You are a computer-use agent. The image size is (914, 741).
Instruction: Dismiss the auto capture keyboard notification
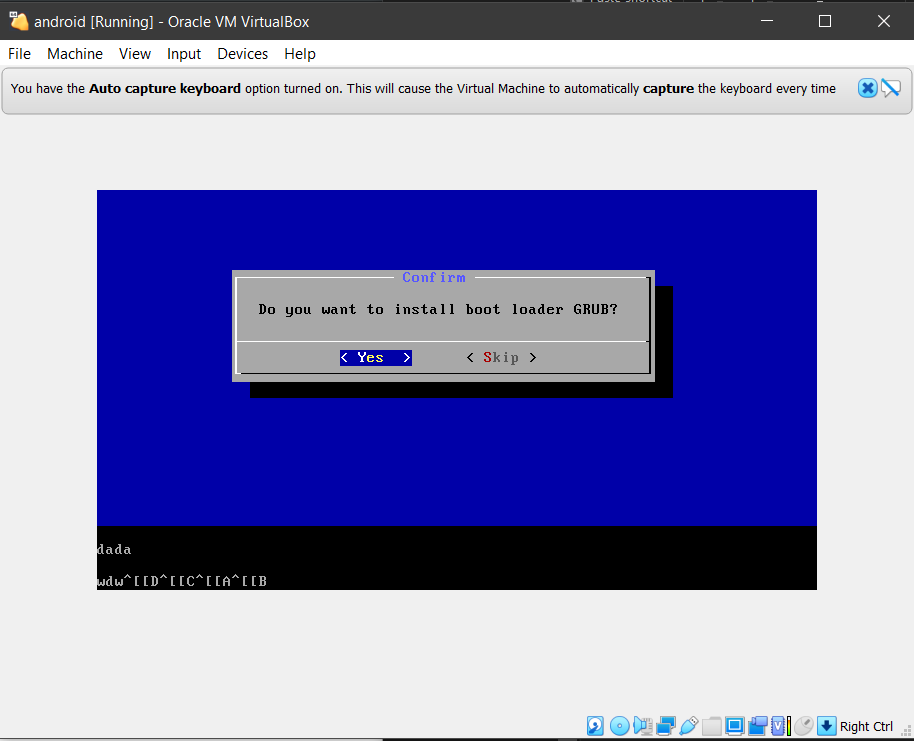867,88
